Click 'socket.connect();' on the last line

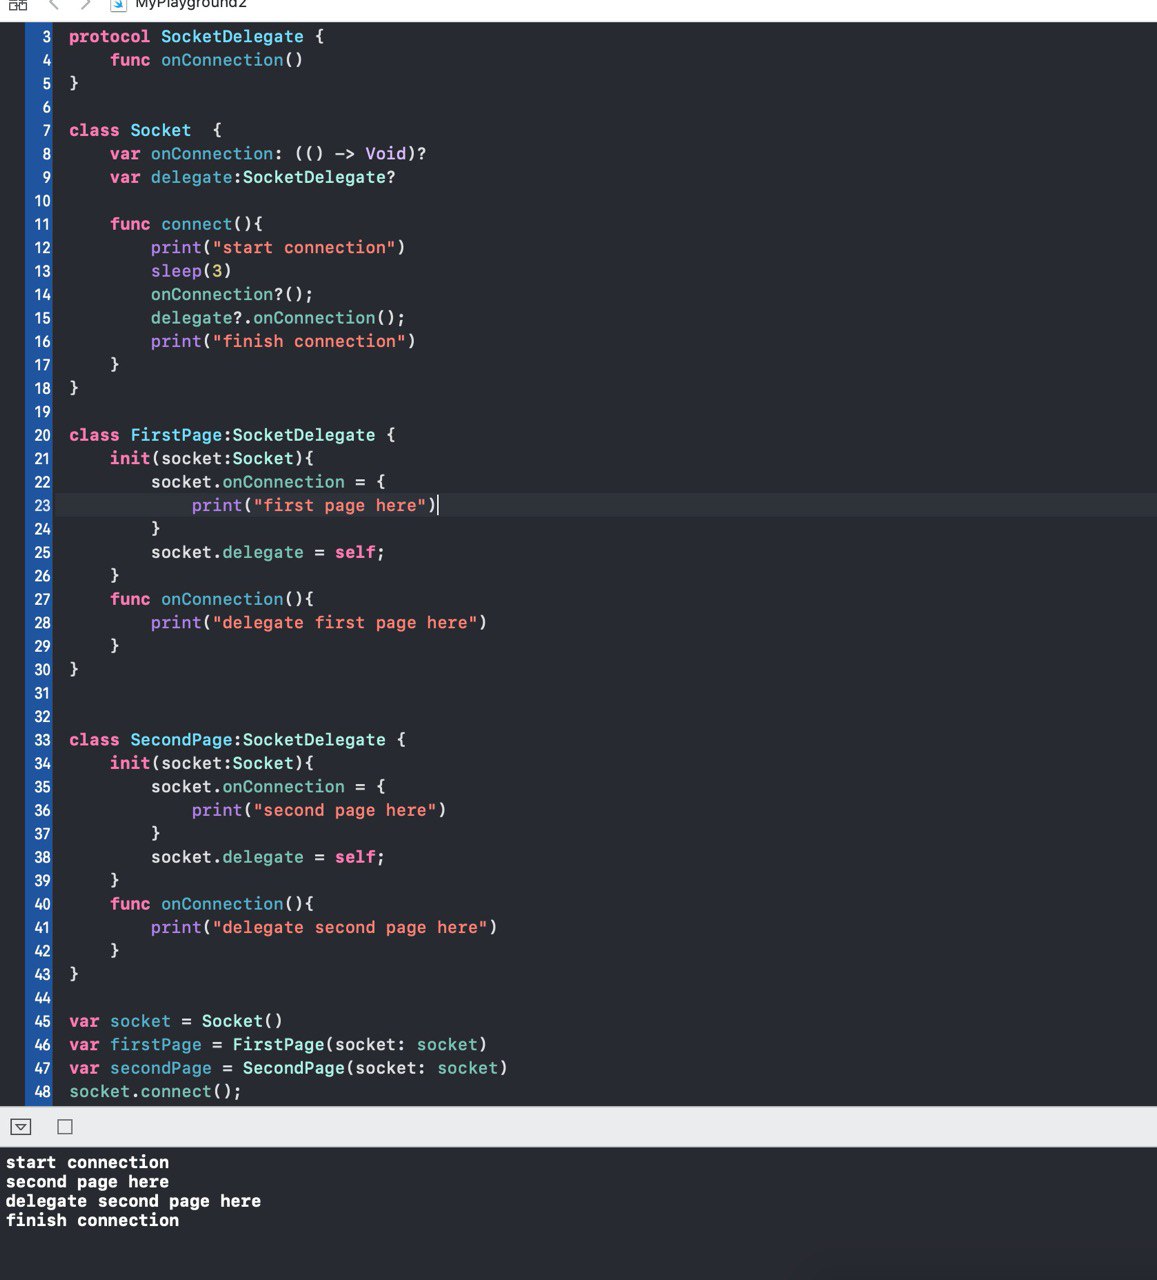(x=155, y=1092)
